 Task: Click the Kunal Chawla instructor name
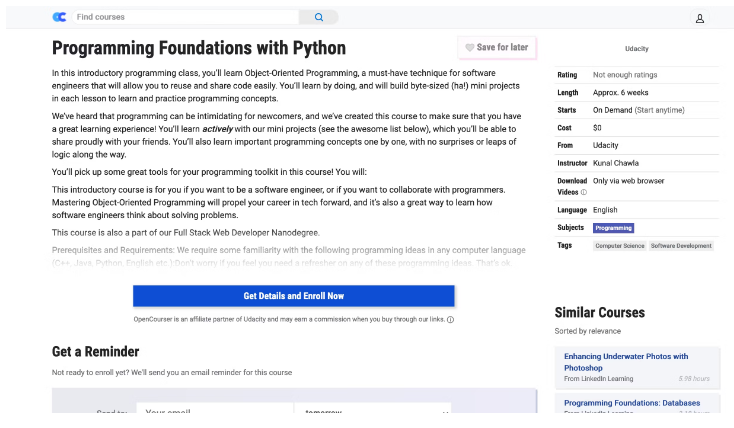point(616,163)
